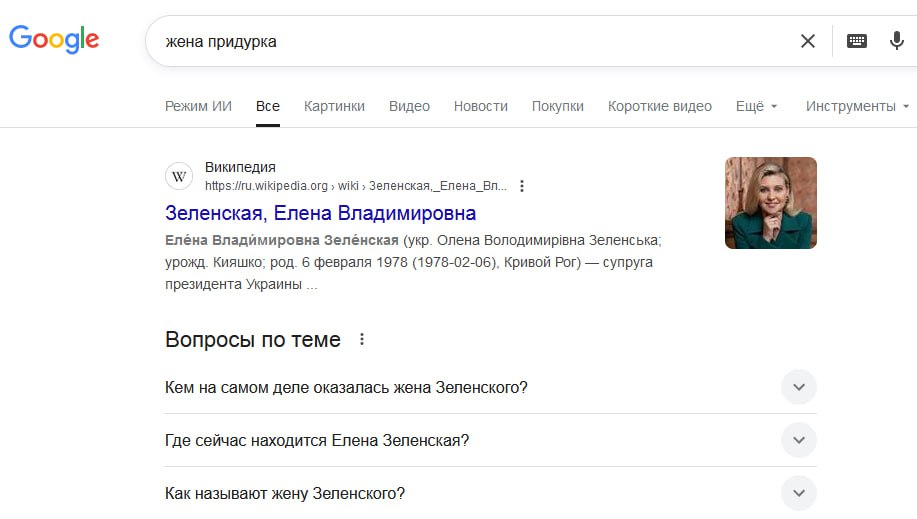917x519 pixels.
Task: Open three-dot menu beside Wikipedia URL
Action: tap(522, 186)
